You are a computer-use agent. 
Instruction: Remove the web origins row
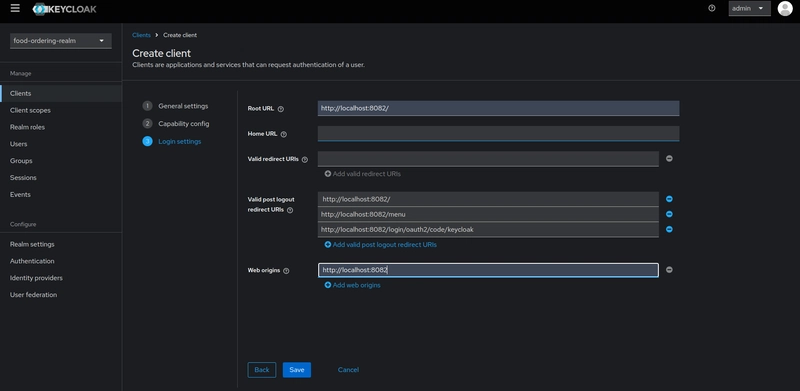669,270
